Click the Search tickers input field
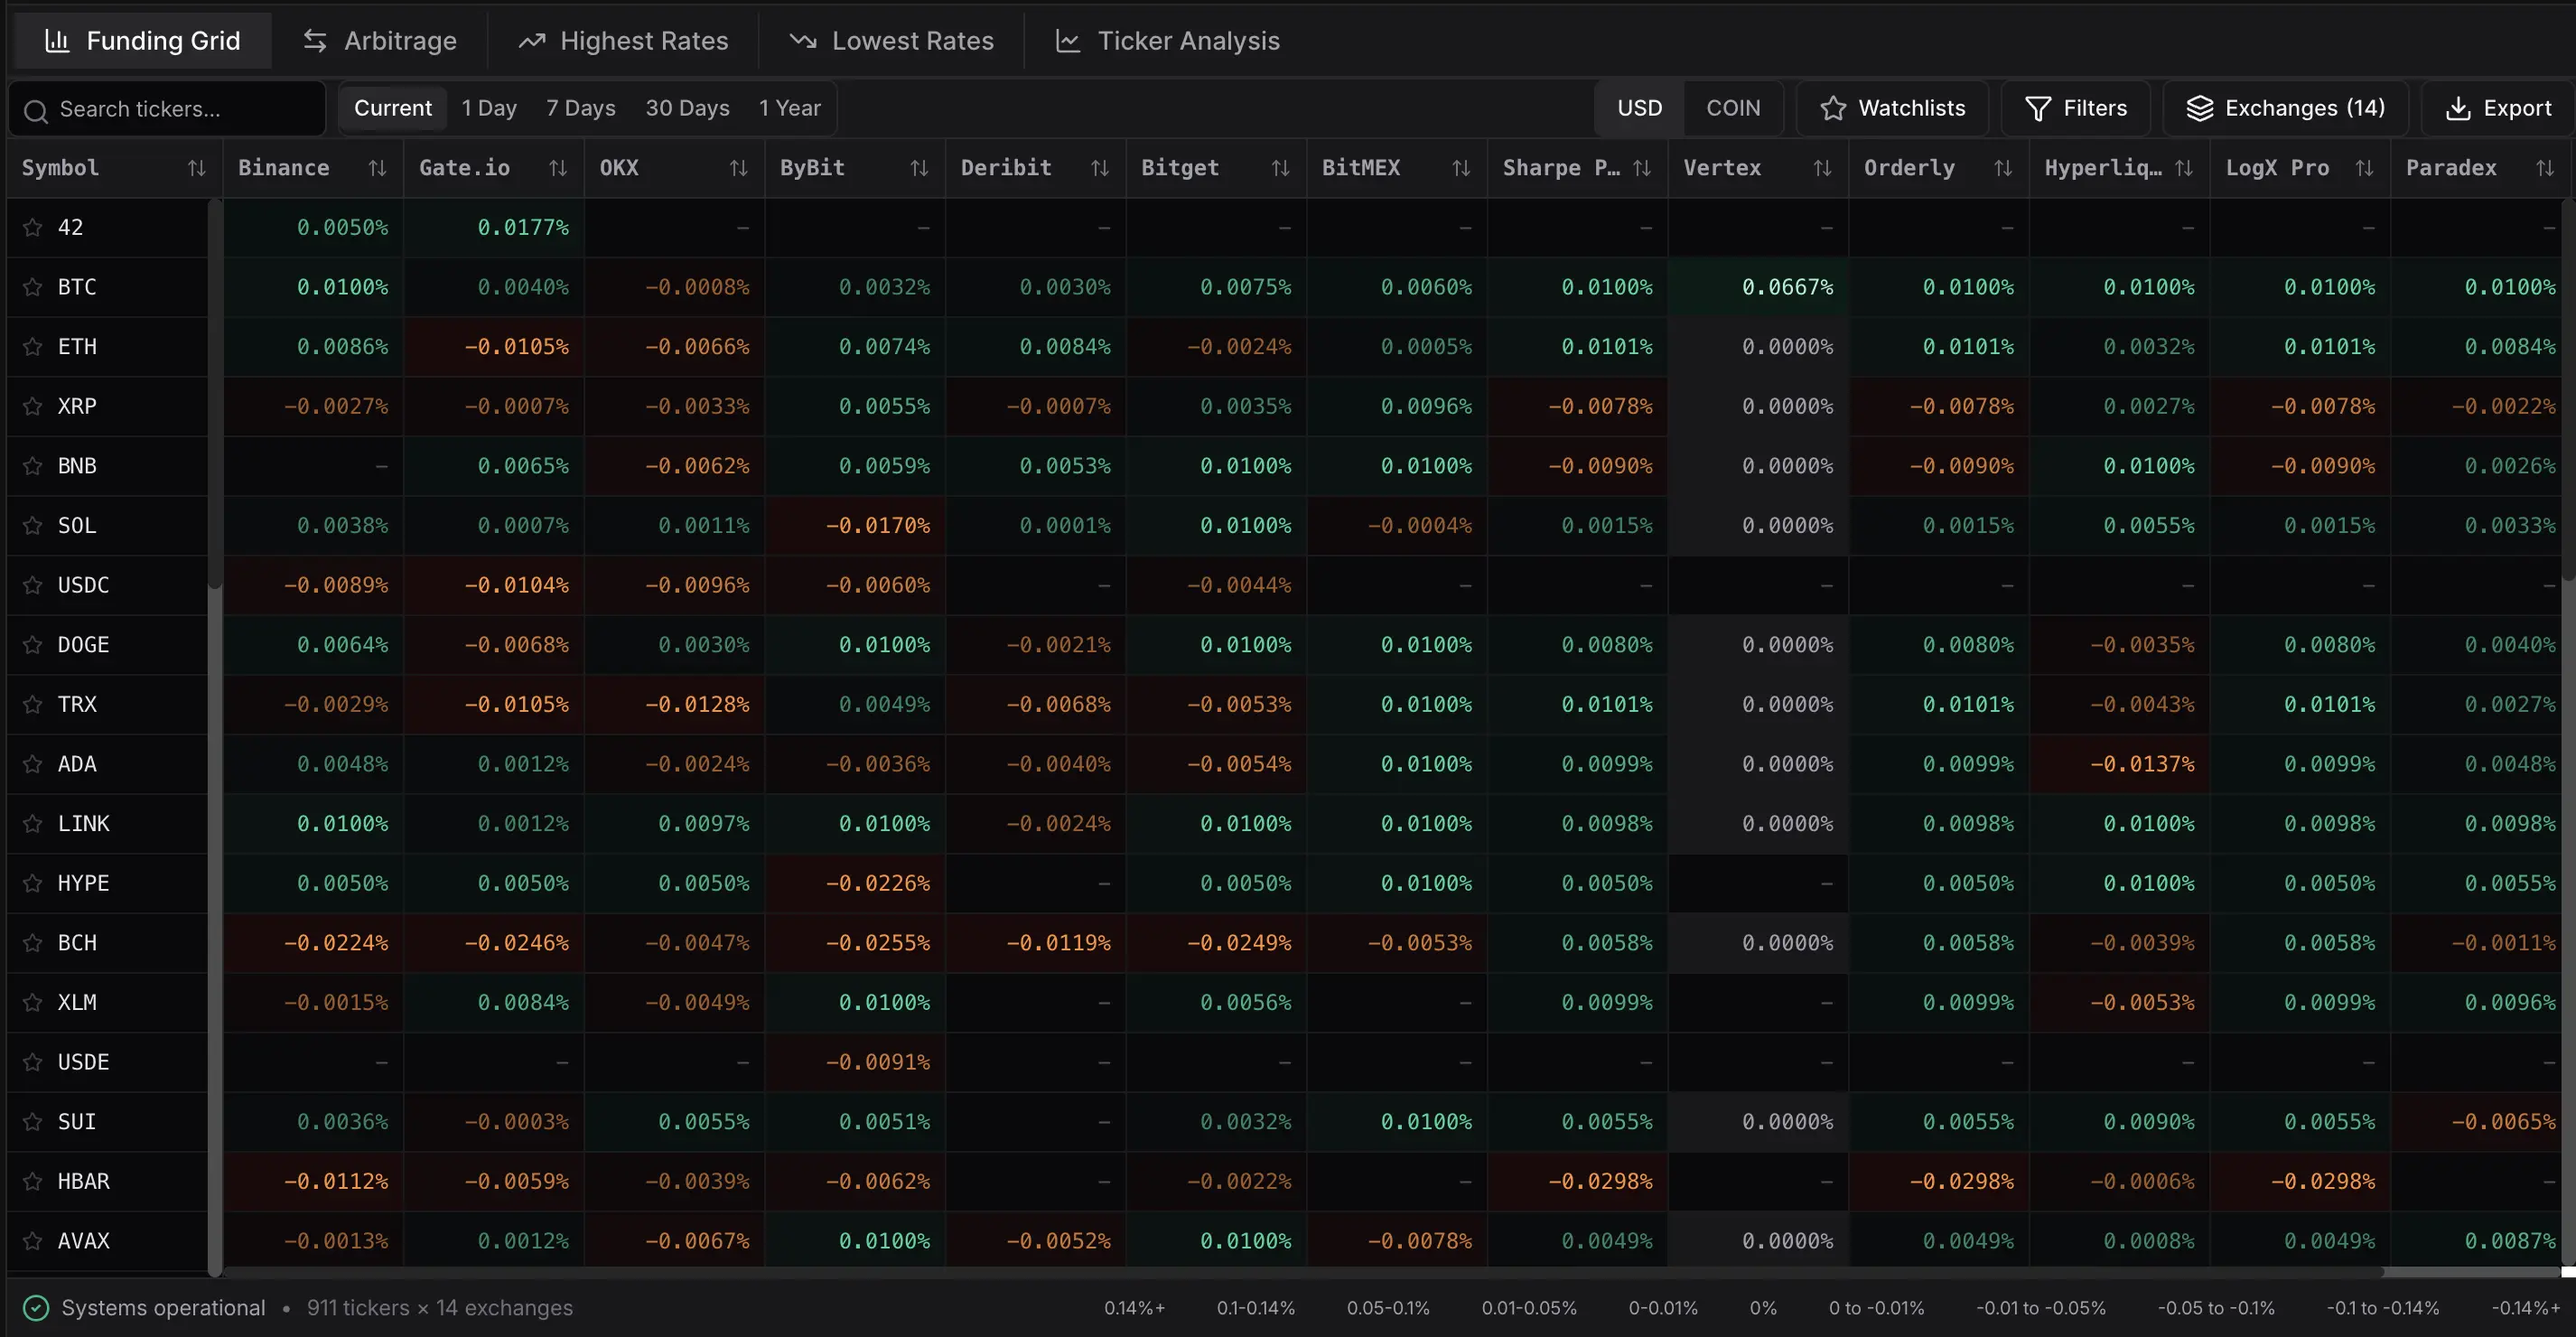2576x1337 pixels. coord(166,108)
